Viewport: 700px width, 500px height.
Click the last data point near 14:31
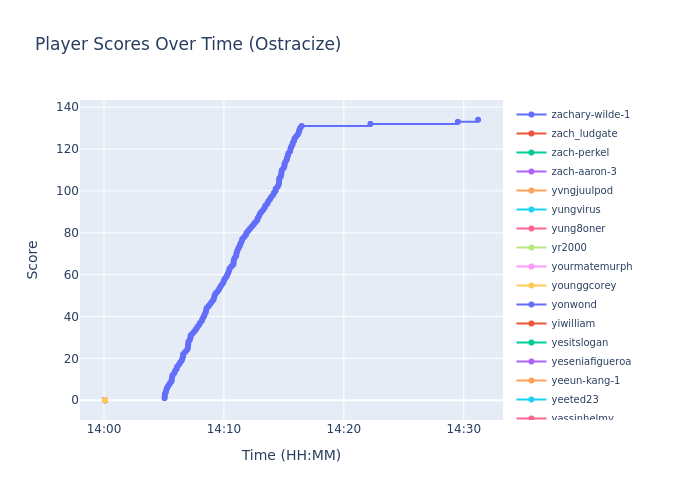click(x=477, y=120)
